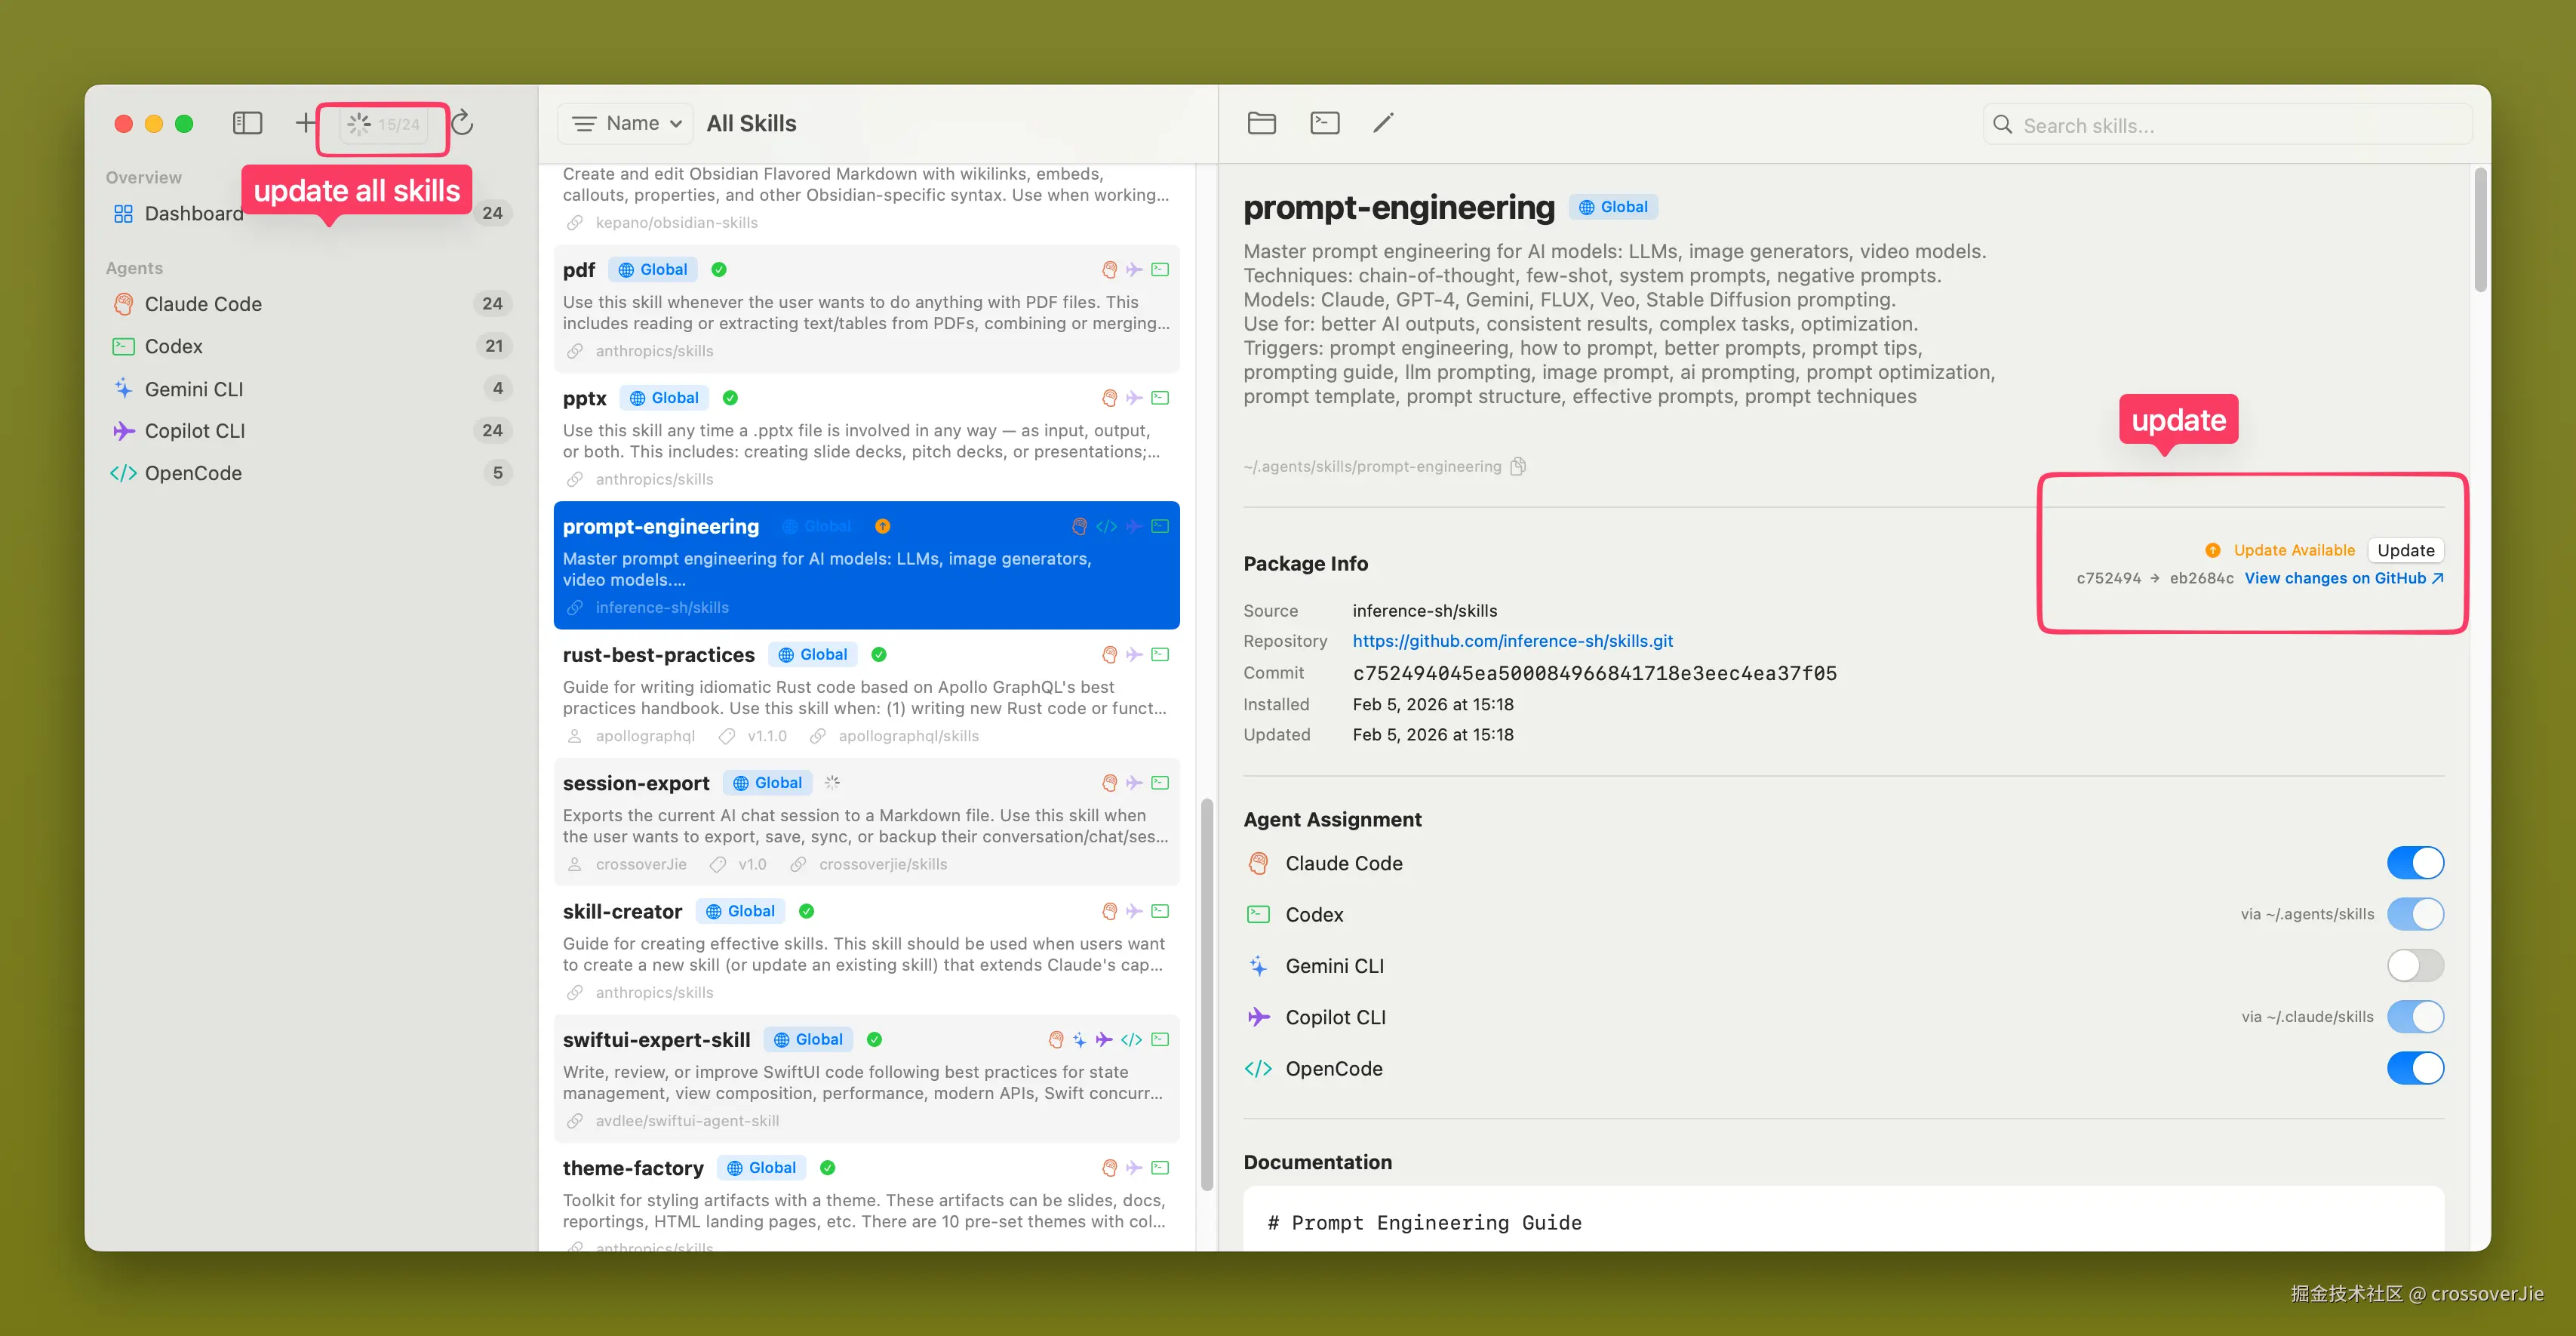This screenshot has width=2576, height=1336.
Task: Copy the prompt-engineering skill path icon
Action: coord(1518,465)
